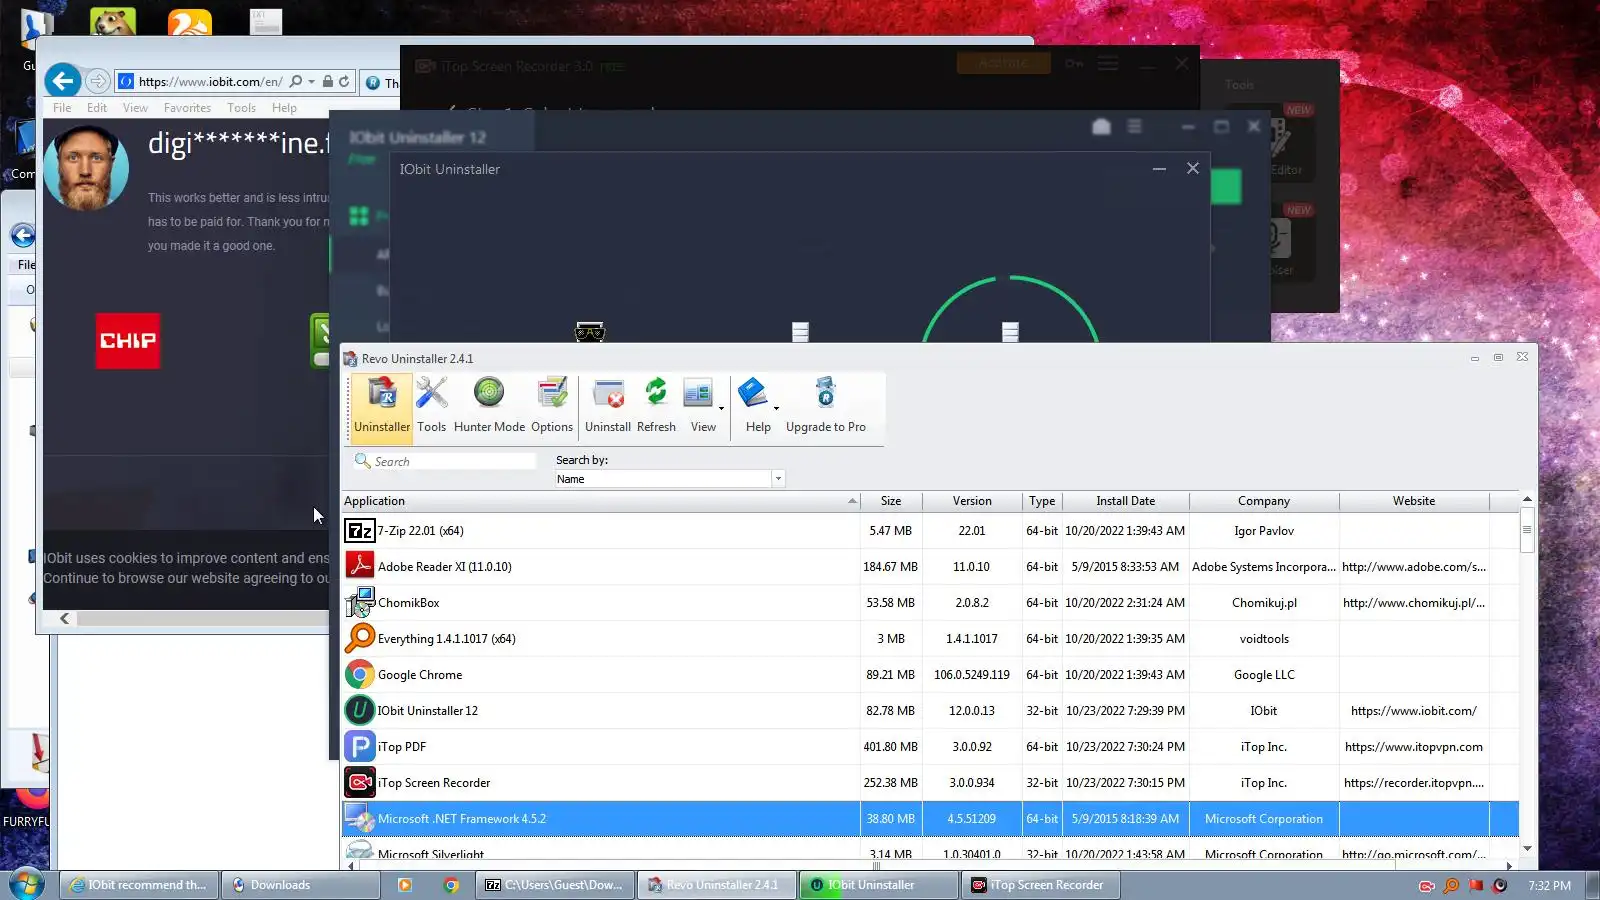Image resolution: width=1600 pixels, height=900 pixels.
Task: Refresh the Revo application list
Action: pyautogui.click(x=656, y=406)
